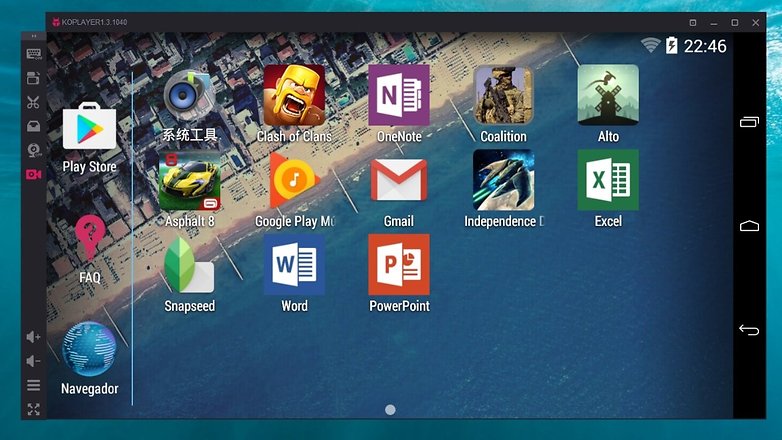Launch Asphalt 8
The width and height of the screenshot is (782, 440).
pyautogui.click(x=189, y=180)
